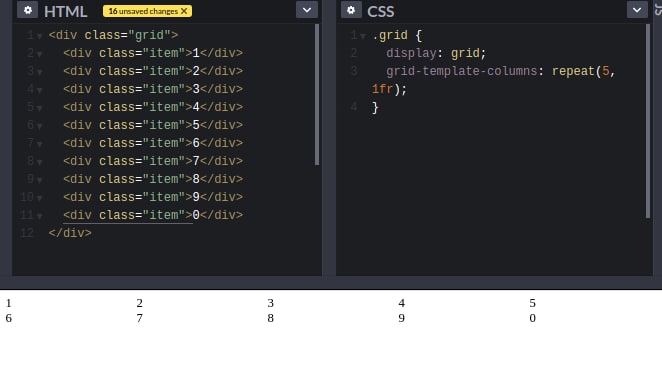Place cursor on the item 0 div line
Image resolution: width=662 pixels, height=373 pixels.
coord(153,215)
